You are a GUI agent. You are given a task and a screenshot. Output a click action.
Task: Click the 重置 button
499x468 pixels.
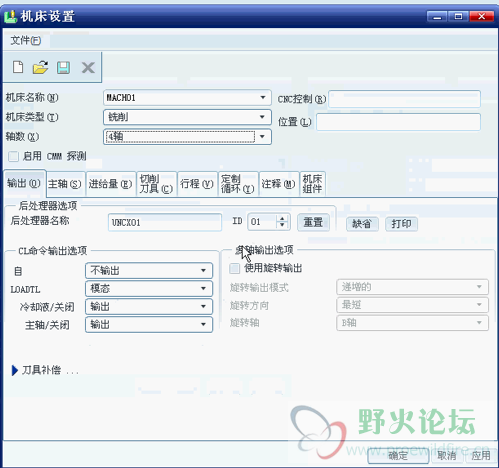point(313,222)
